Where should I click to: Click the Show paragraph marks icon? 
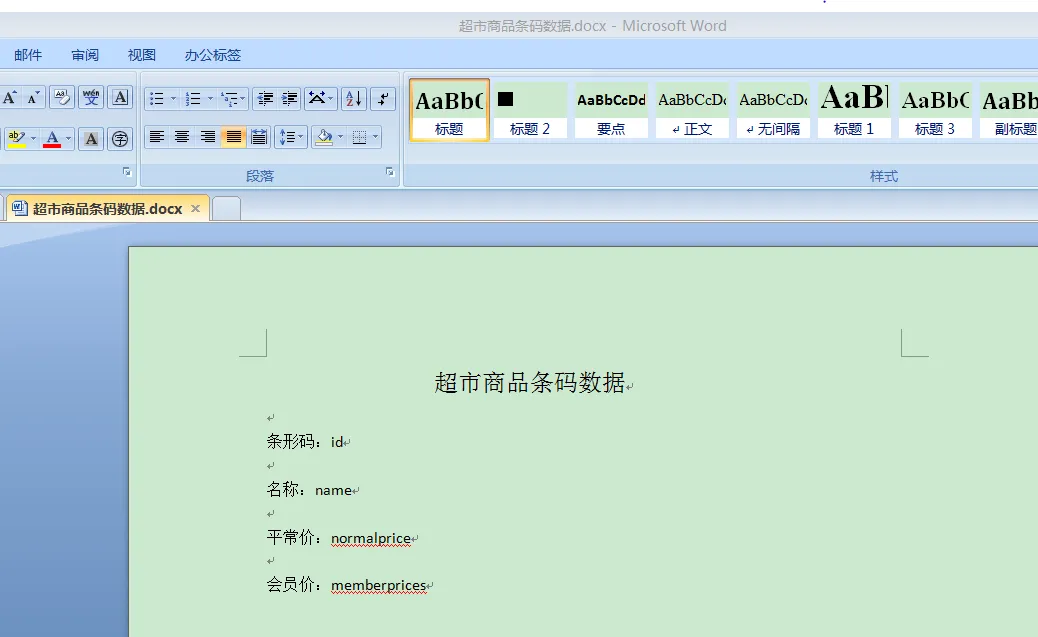click(383, 99)
